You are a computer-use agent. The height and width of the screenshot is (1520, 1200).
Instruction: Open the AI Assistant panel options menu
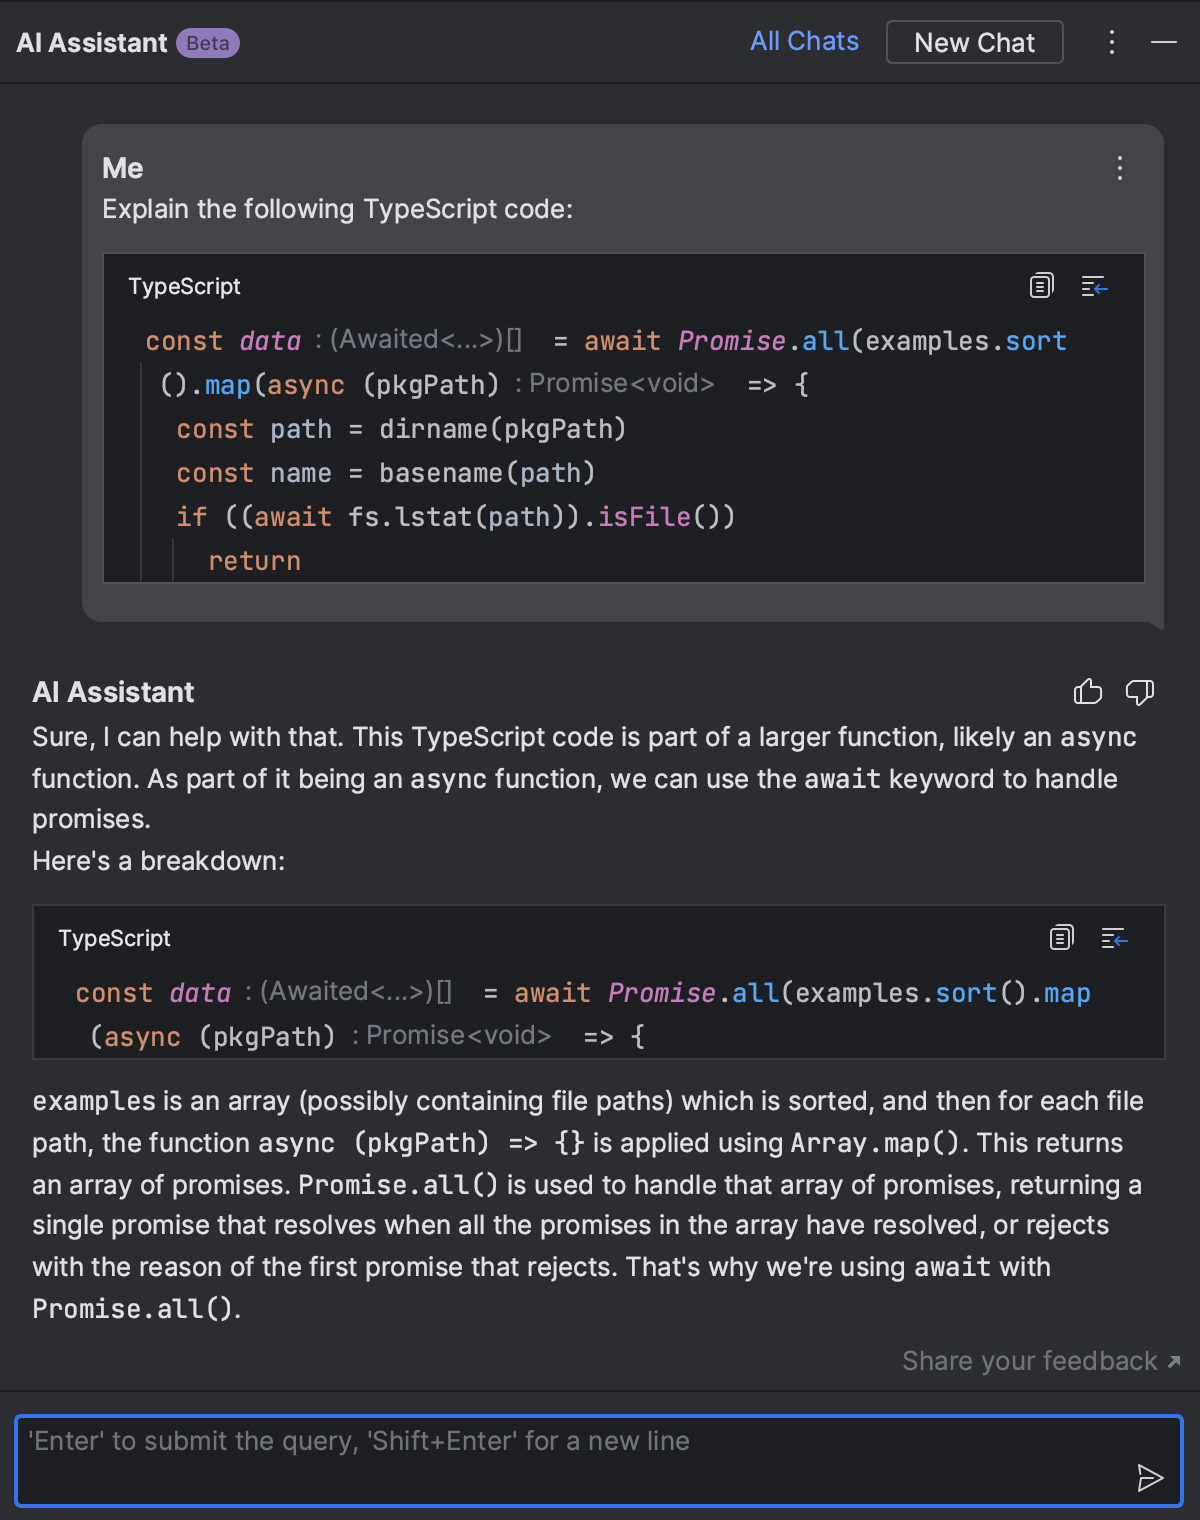[x=1112, y=42]
